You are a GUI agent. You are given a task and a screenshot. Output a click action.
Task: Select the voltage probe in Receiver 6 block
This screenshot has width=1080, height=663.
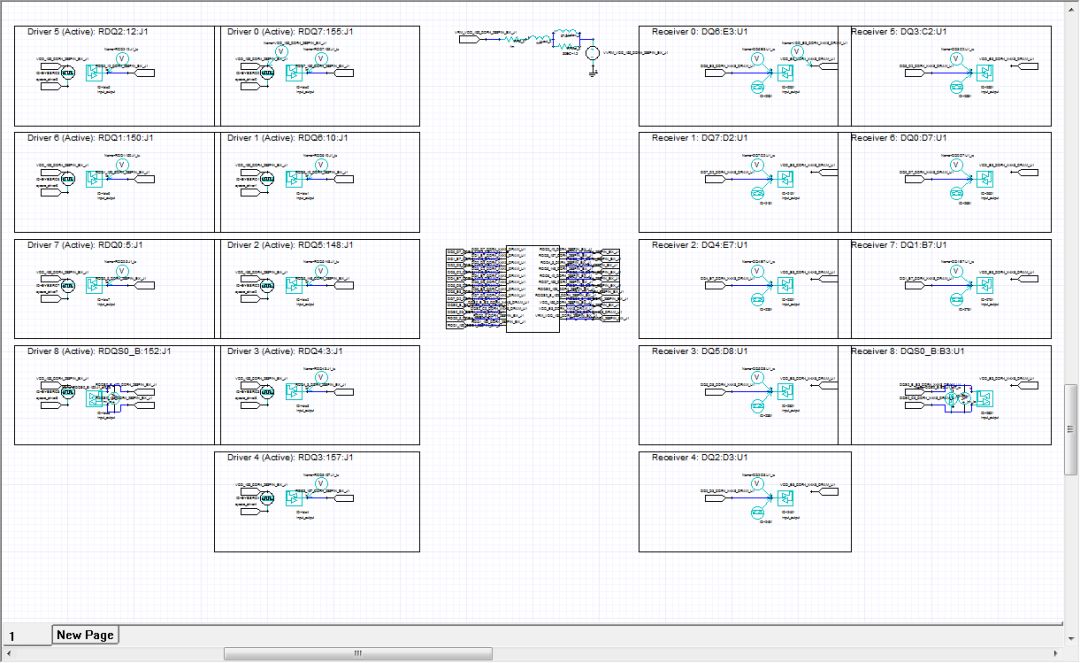tap(956, 165)
